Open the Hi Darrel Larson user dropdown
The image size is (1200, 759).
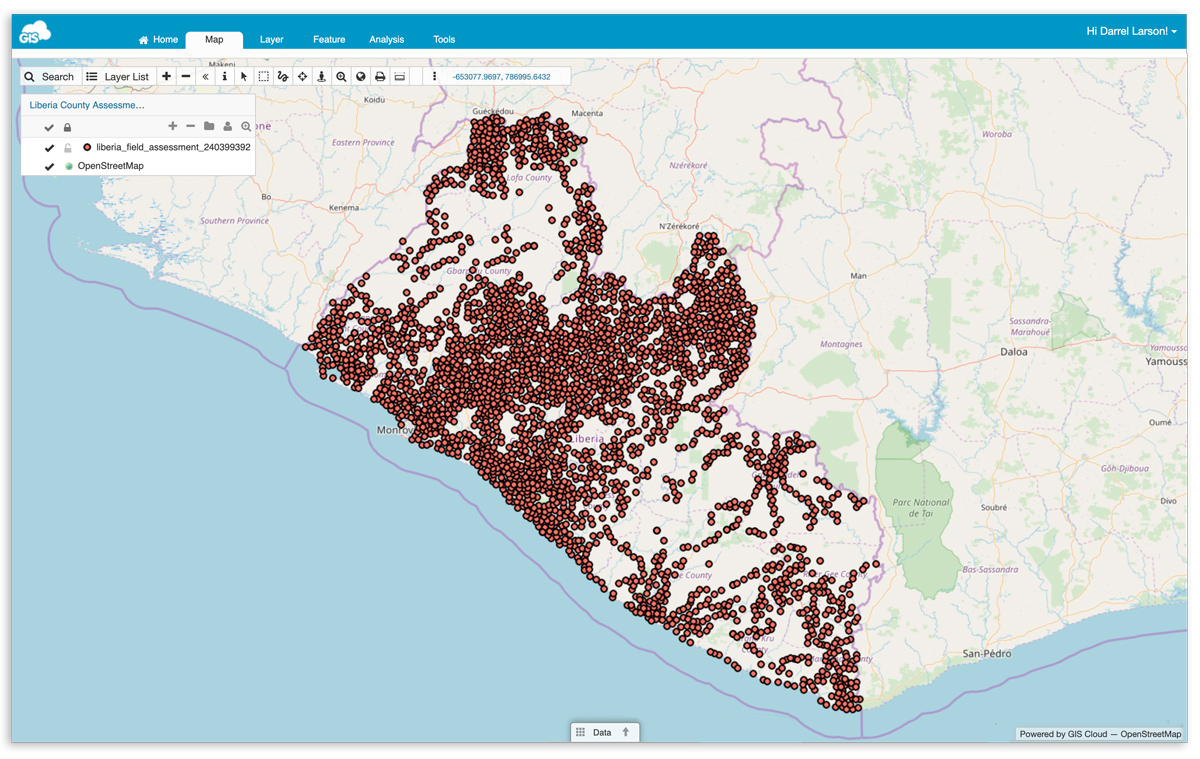point(1131,32)
